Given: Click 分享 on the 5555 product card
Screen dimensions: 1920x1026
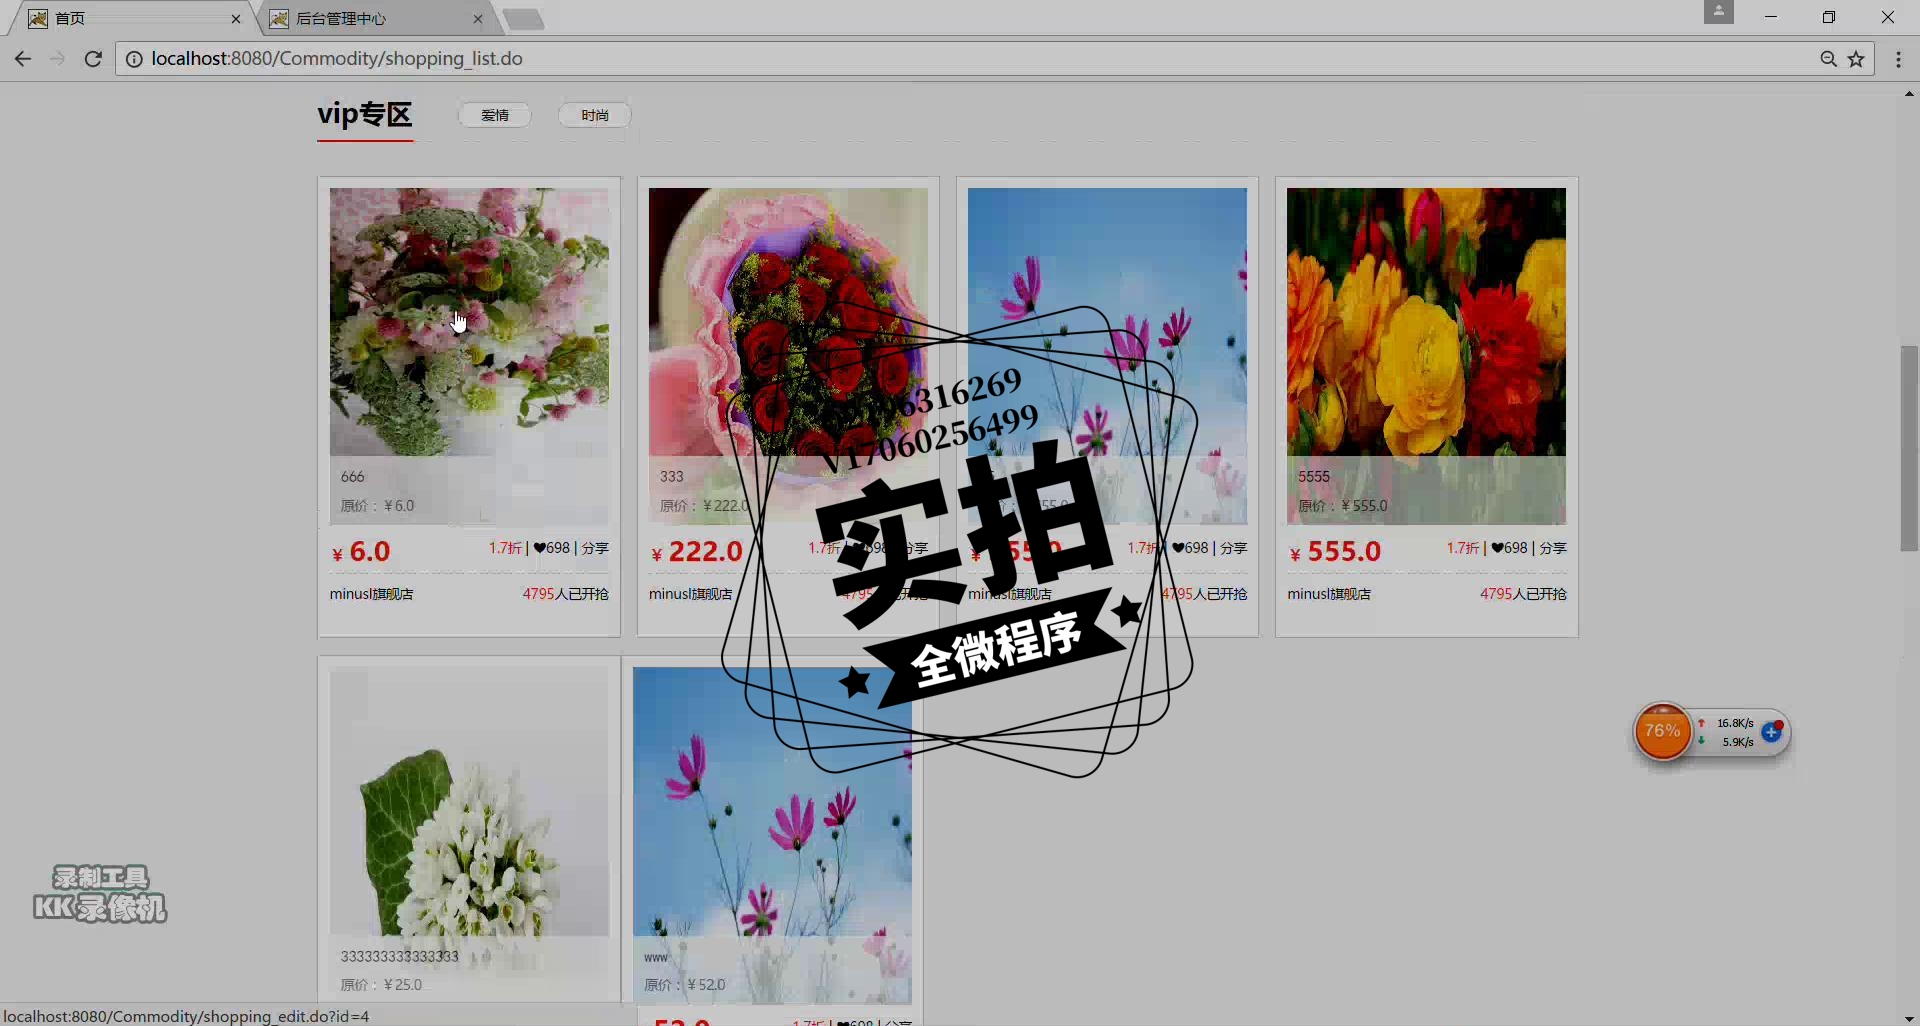Looking at the screenshot, I should click(1553, 548).
